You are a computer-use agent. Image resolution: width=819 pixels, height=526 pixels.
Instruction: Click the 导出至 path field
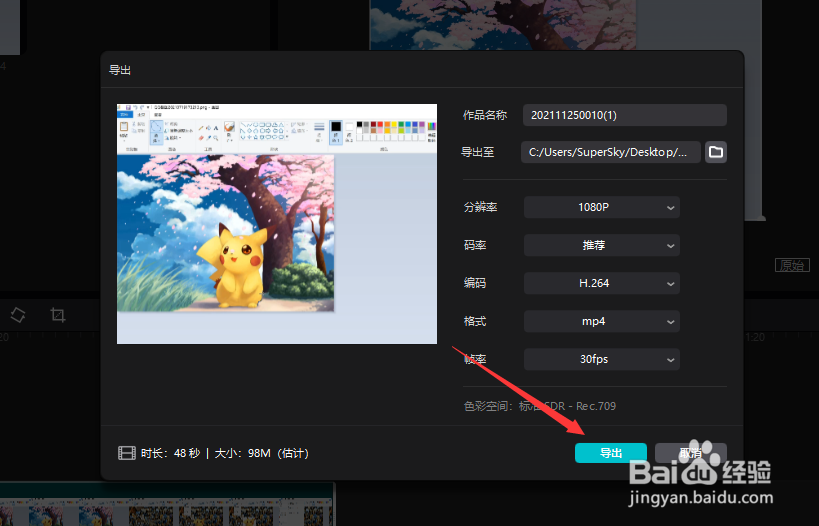click(x=611, y=152)
